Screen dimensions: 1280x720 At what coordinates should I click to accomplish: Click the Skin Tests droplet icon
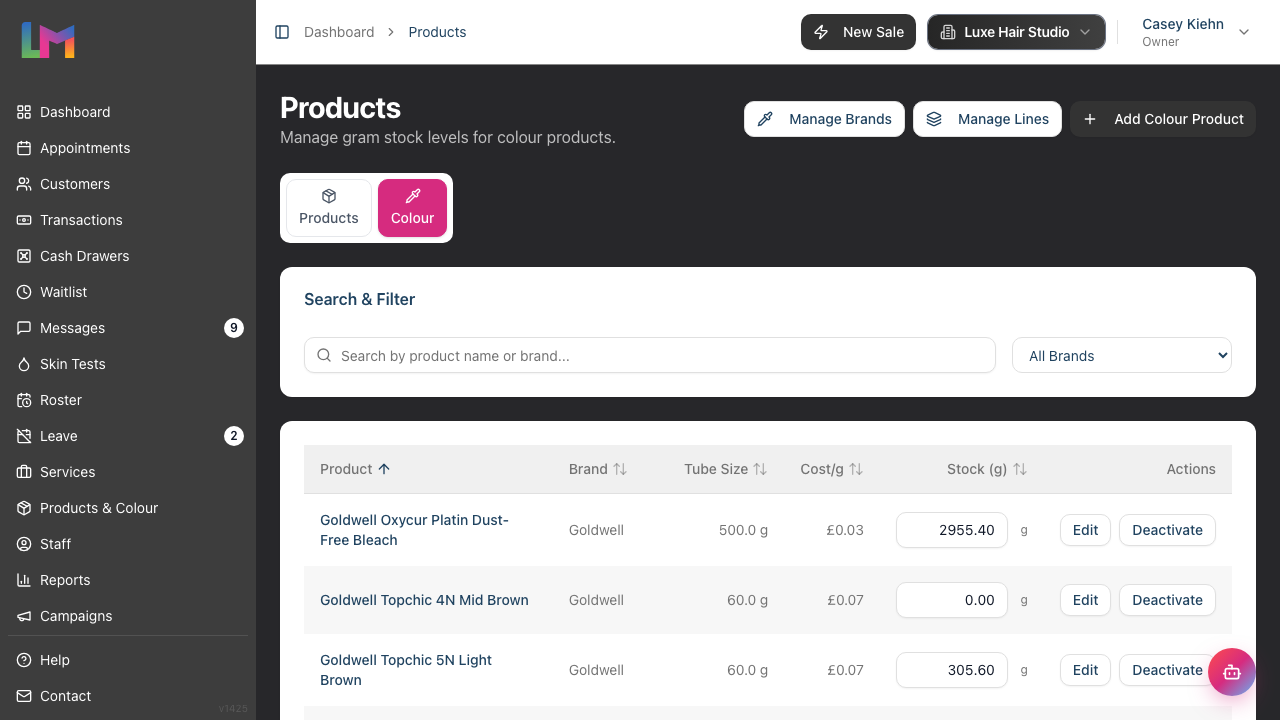(24, 364)
